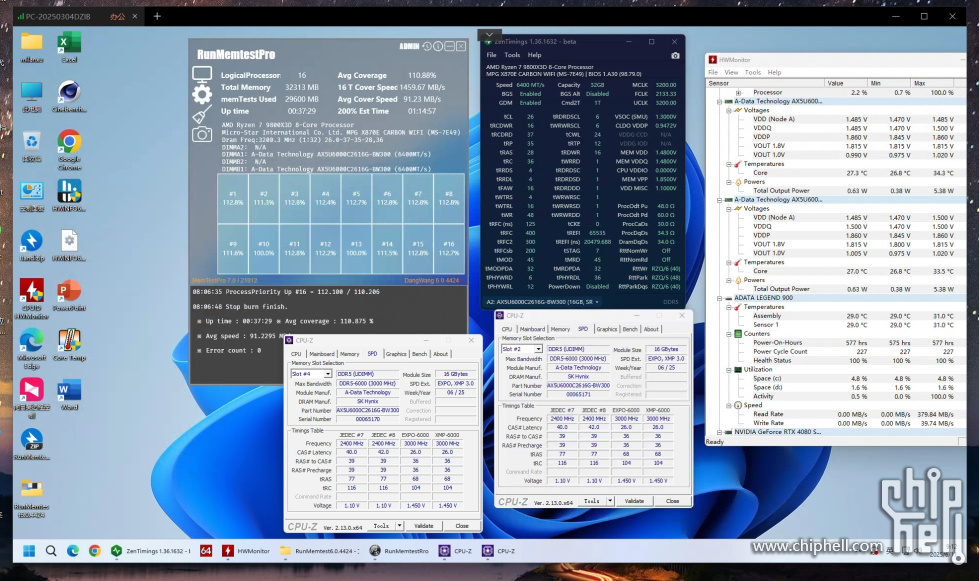Select the Health Status row in HWMonitor

point(836,361)
